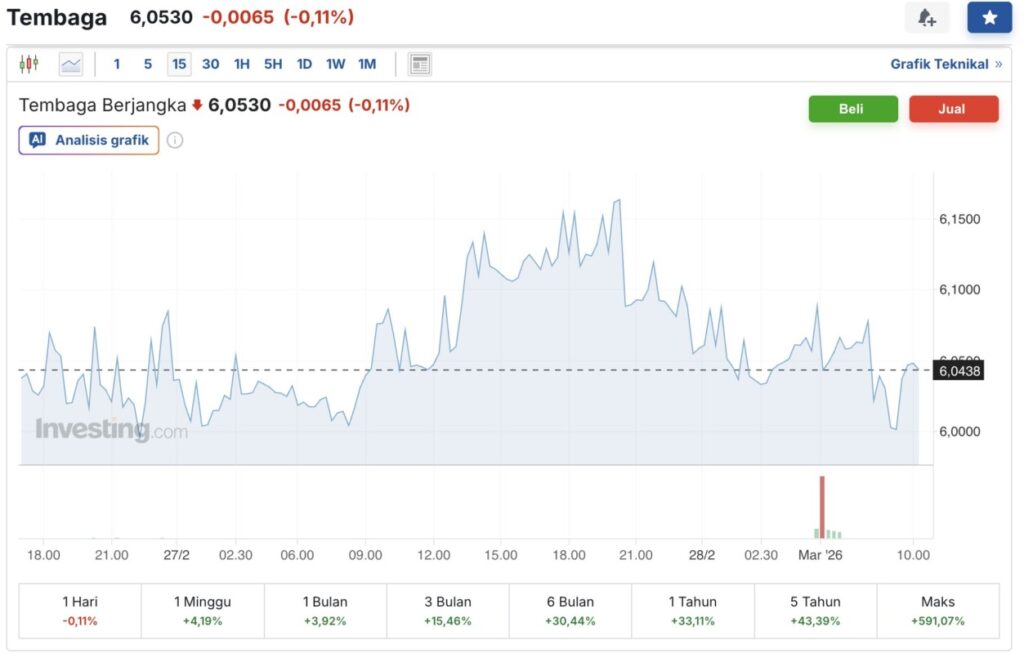The width and height of the screenshot is (1024, 654).
Task: Click the AI badge icon
Action: pos(37,140)
